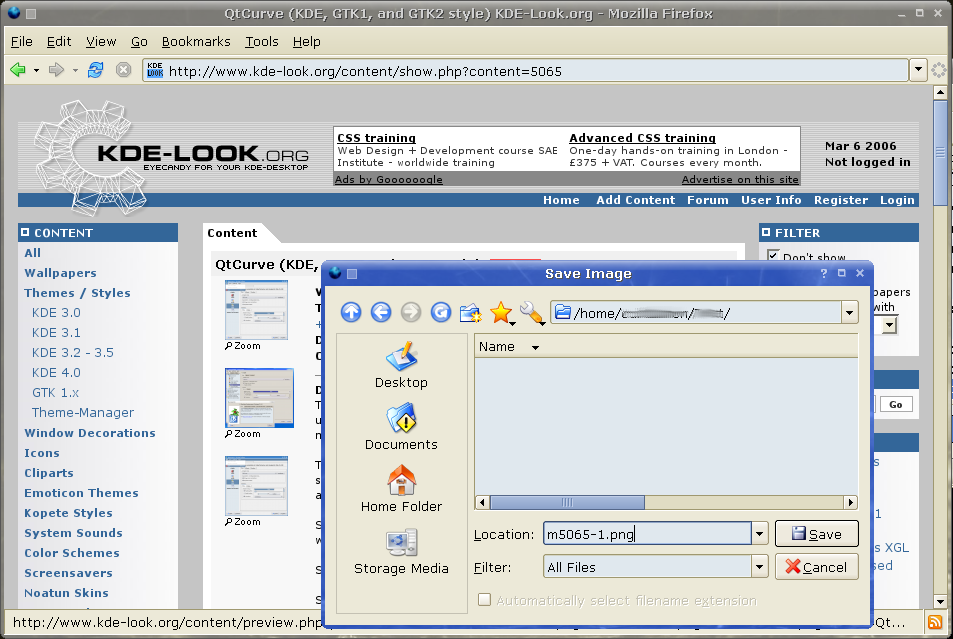
Task: Click Zoom under first preview thumbnail
Action: [243, 346]
